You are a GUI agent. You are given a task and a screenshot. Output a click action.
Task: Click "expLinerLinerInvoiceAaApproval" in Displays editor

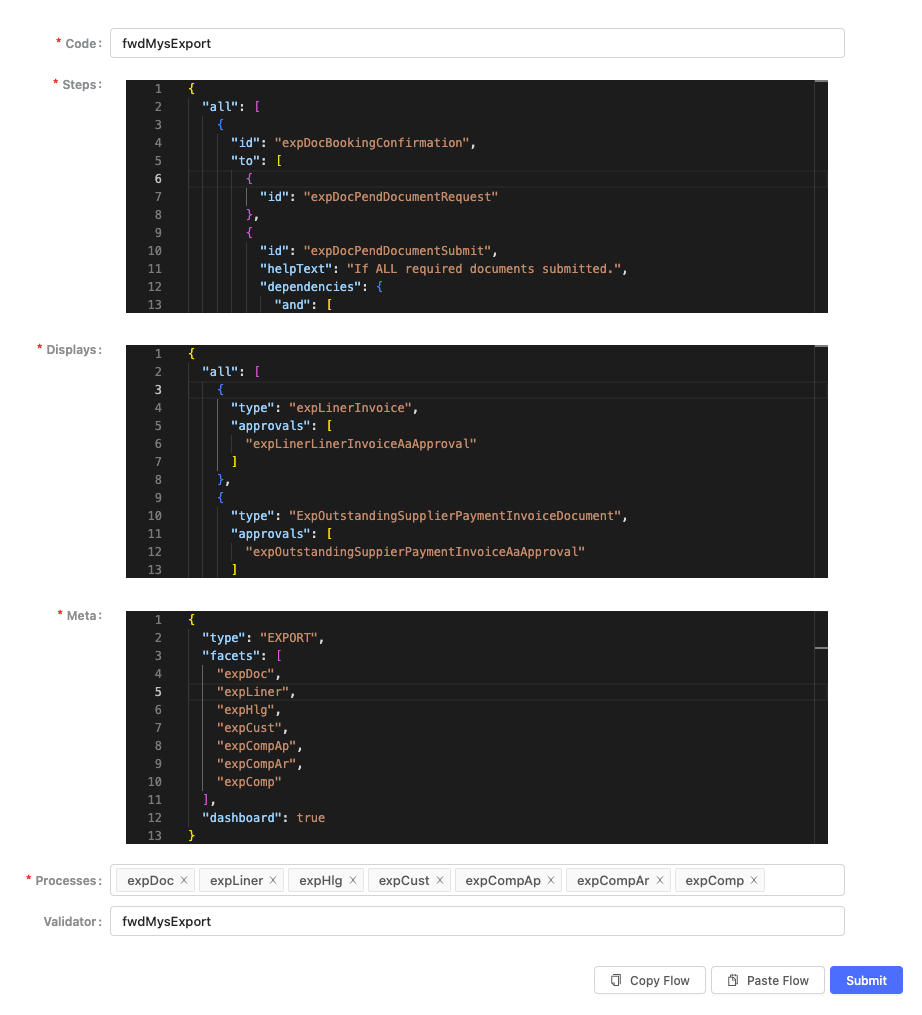(x=361, y=444)
